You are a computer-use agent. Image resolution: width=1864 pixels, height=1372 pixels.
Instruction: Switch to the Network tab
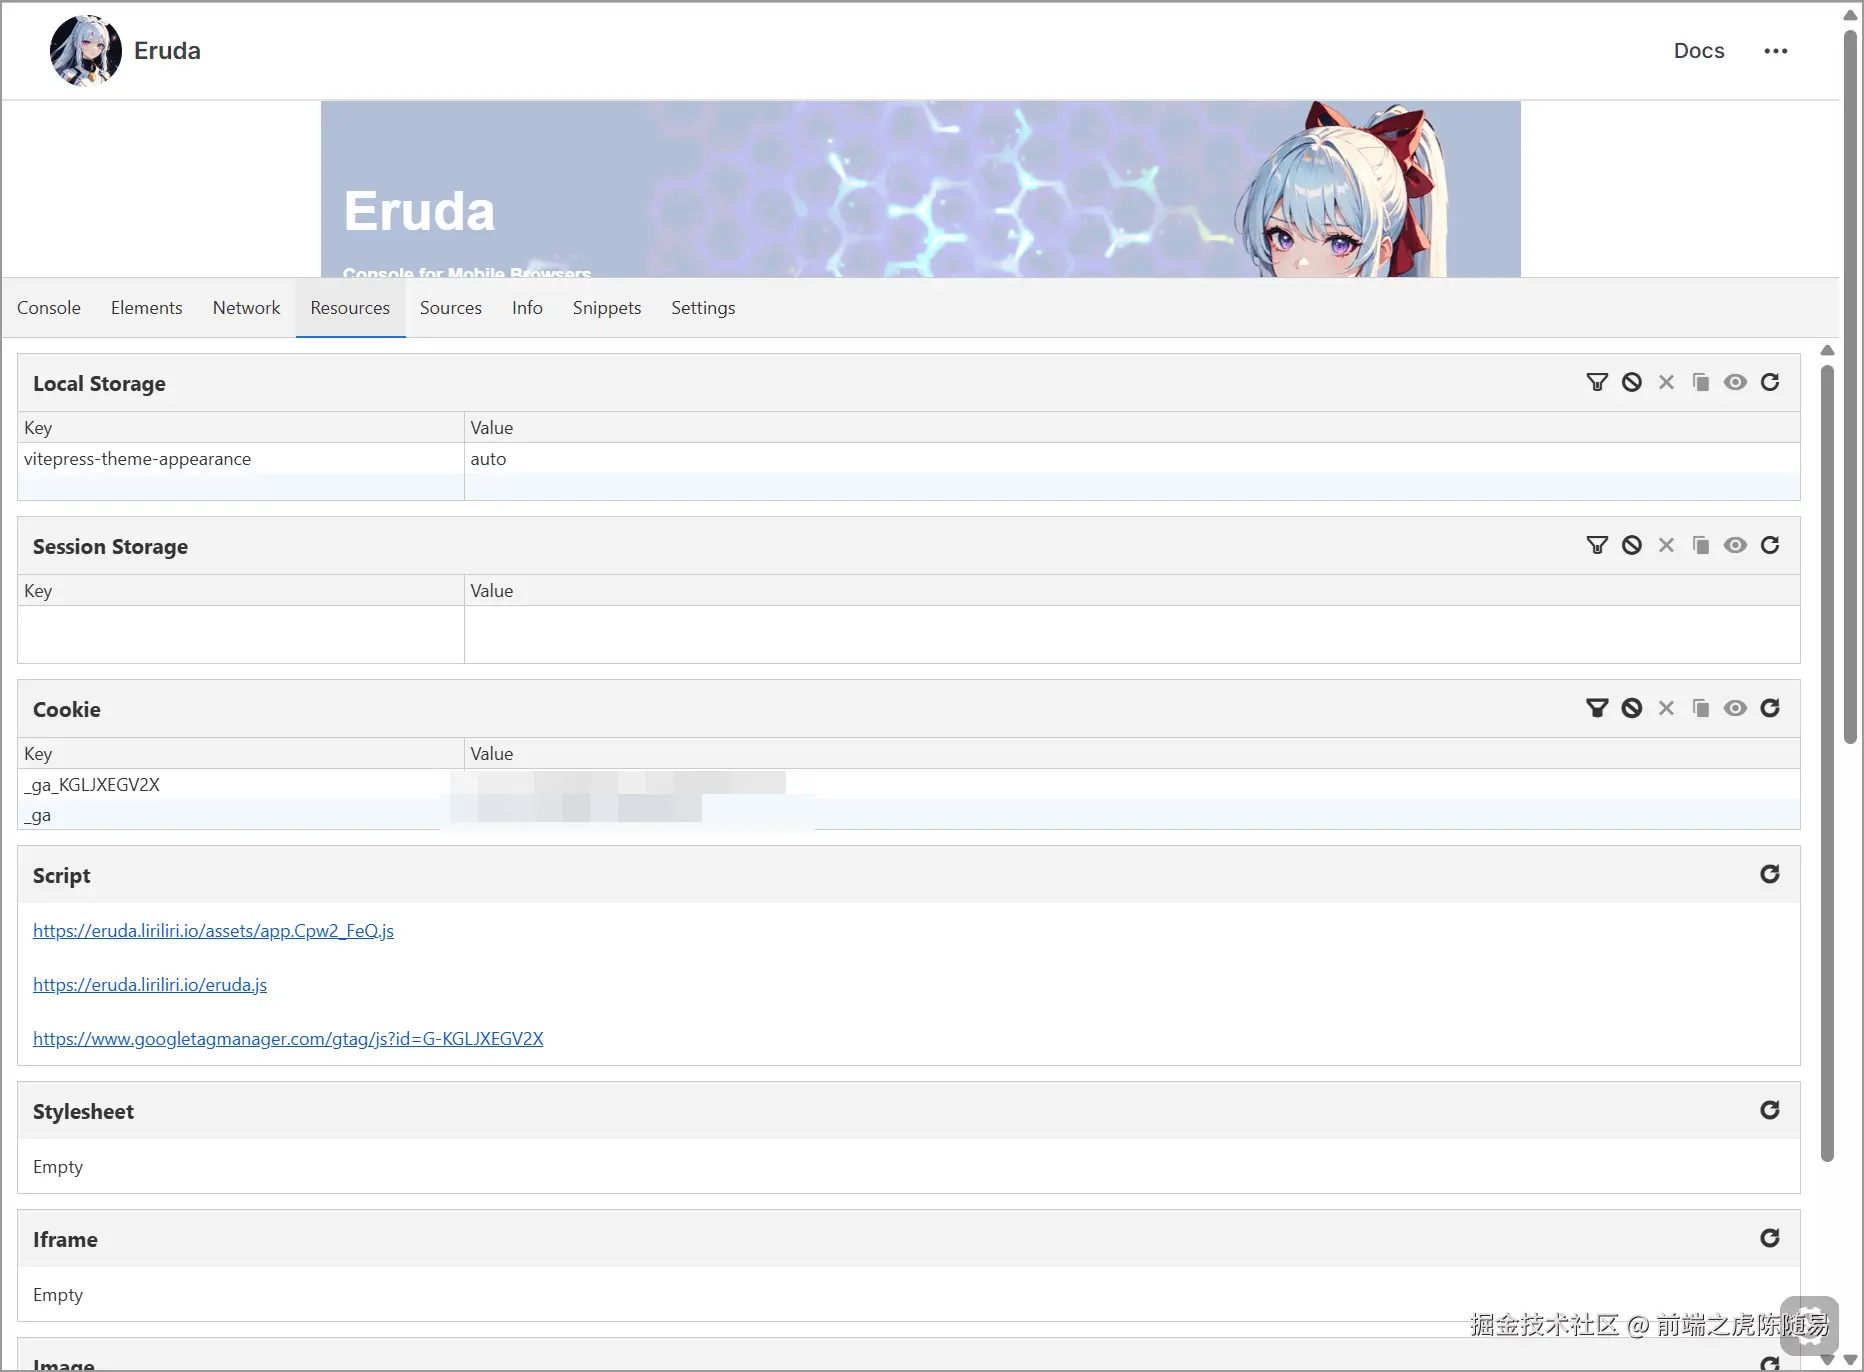[x=246, y=308]
